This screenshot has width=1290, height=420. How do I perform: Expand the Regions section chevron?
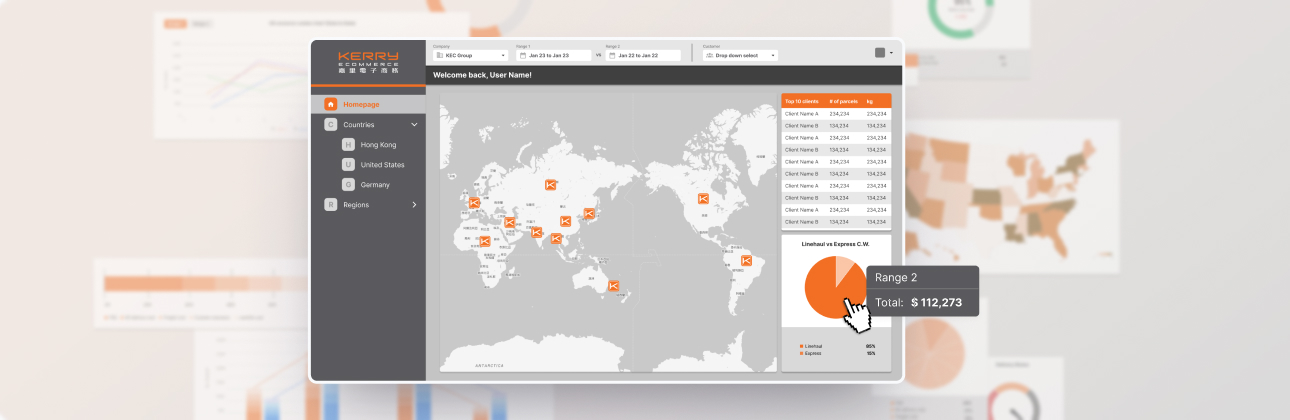pos(414,205)
